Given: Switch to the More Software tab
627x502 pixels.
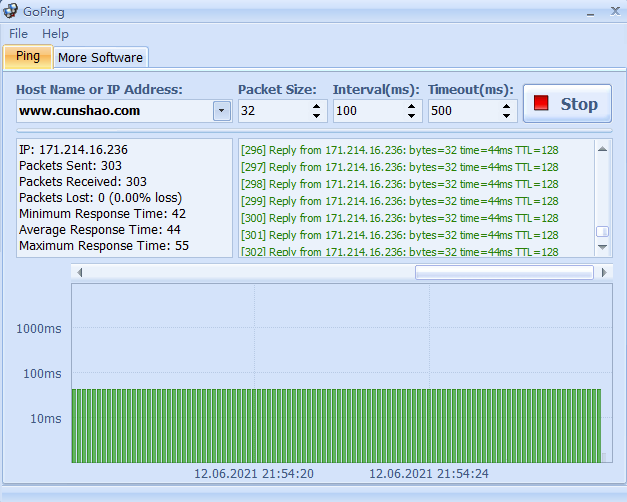Looking at the screenshot, I should point(101,57).
